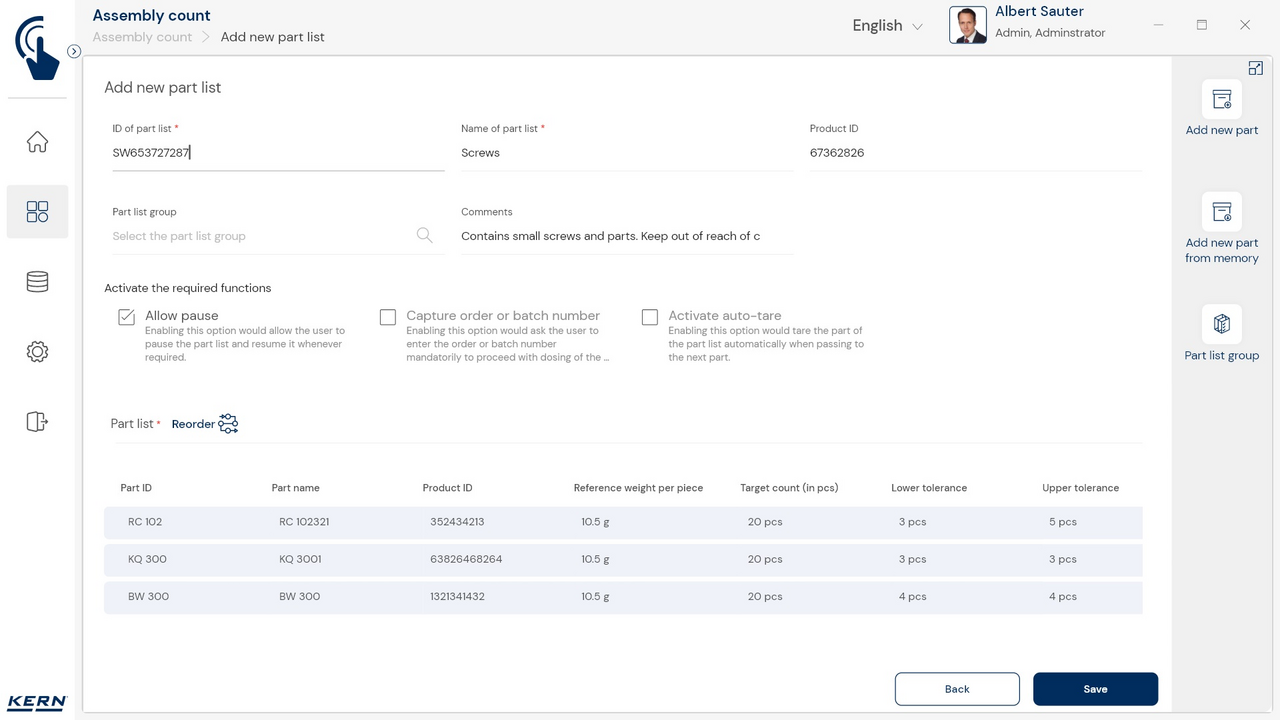Click Add new part from memory icon
The width and height of the screenshot is (1280, 720).
coord(1221,212)
